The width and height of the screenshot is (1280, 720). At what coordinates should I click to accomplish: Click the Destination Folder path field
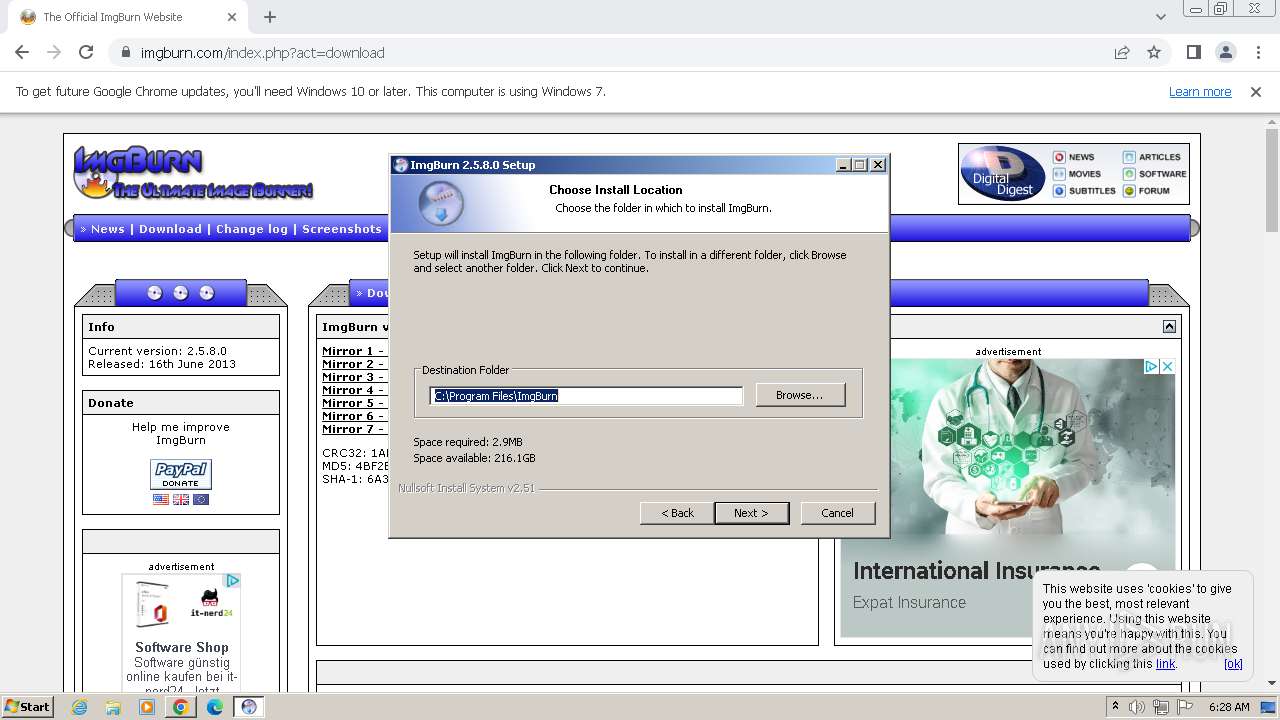(587, 396)
